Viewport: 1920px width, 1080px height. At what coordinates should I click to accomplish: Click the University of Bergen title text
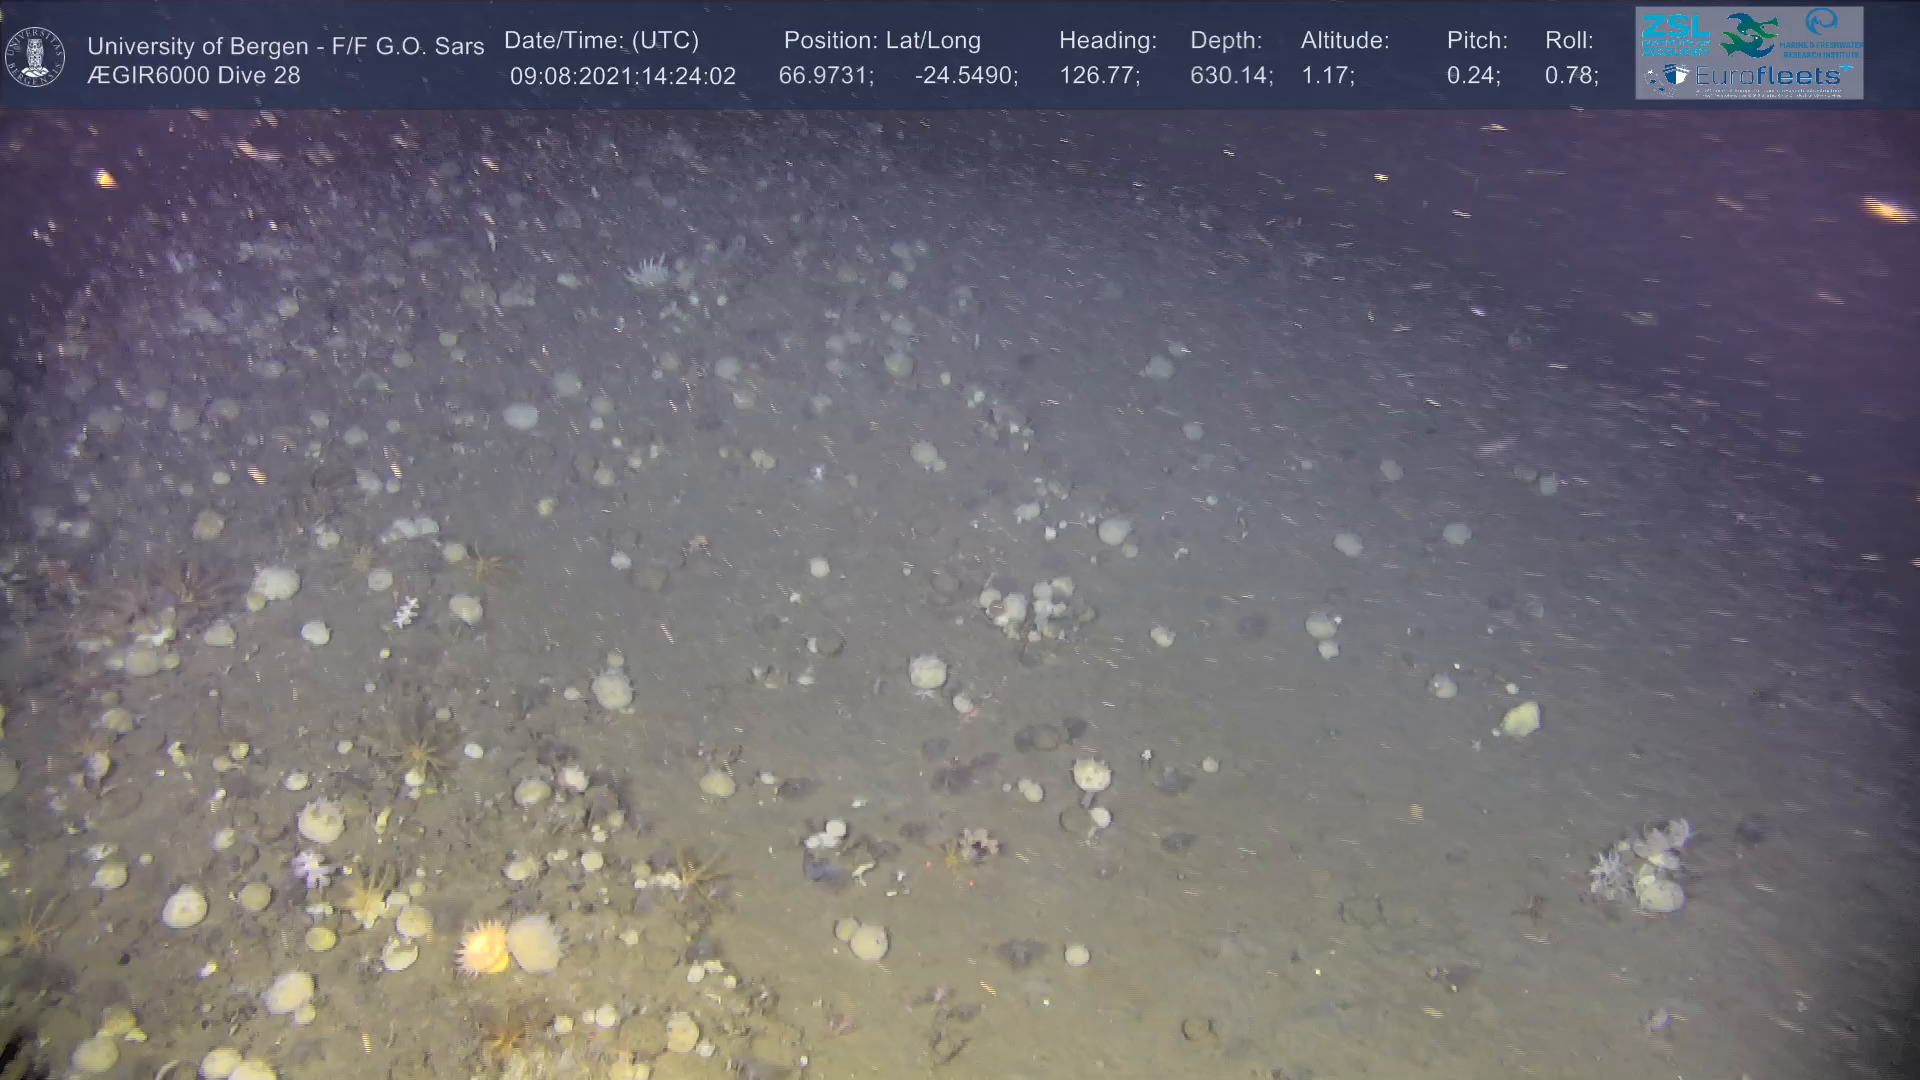[285, 46]
